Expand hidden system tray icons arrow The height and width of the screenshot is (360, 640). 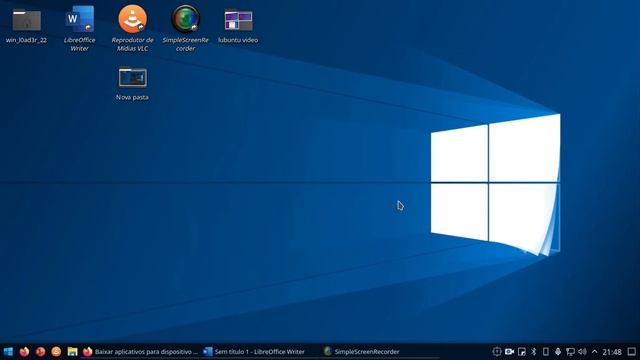(594, 351)
